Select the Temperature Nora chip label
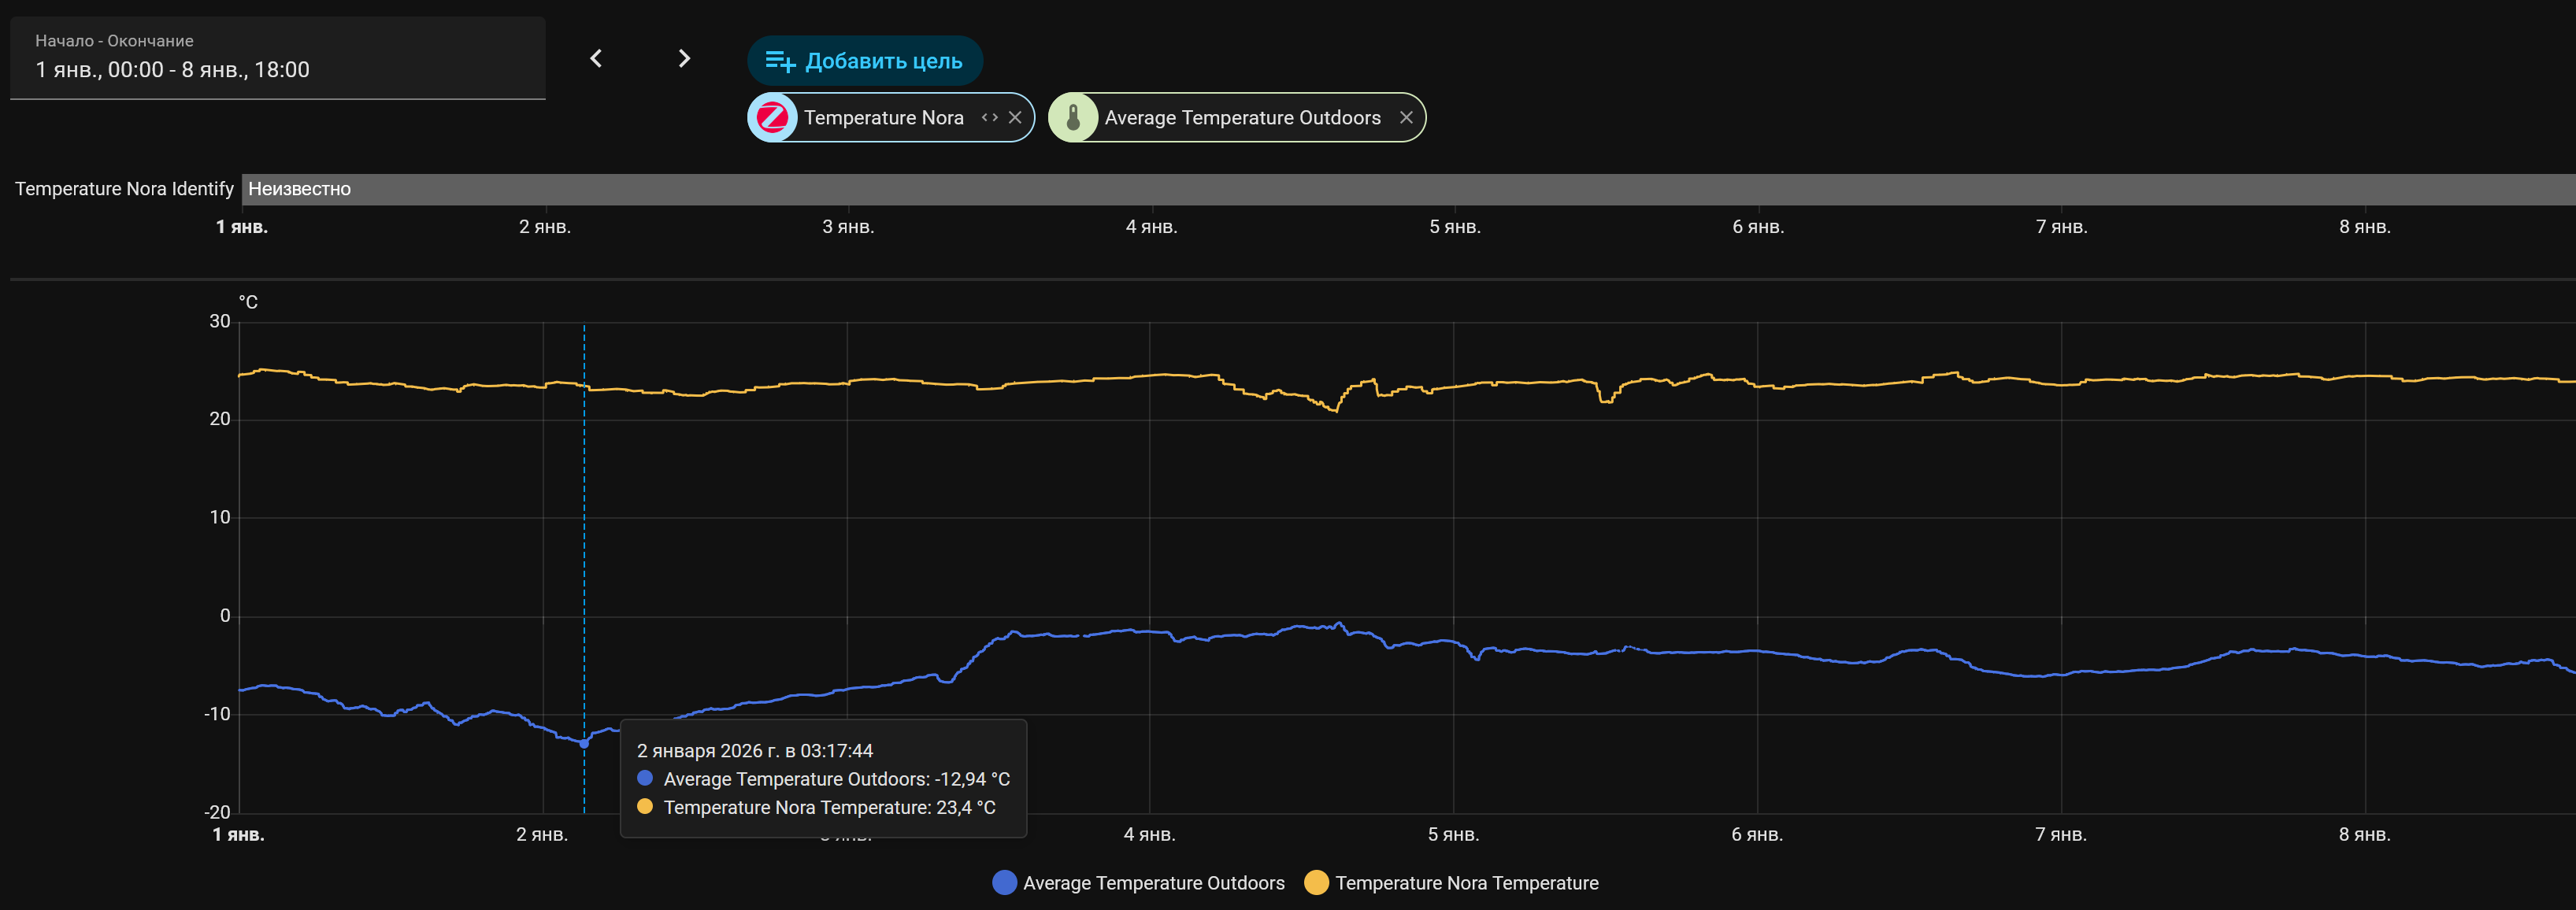Image resolution: width=2576 pixels, height=910 pixels. click(883, 118)
